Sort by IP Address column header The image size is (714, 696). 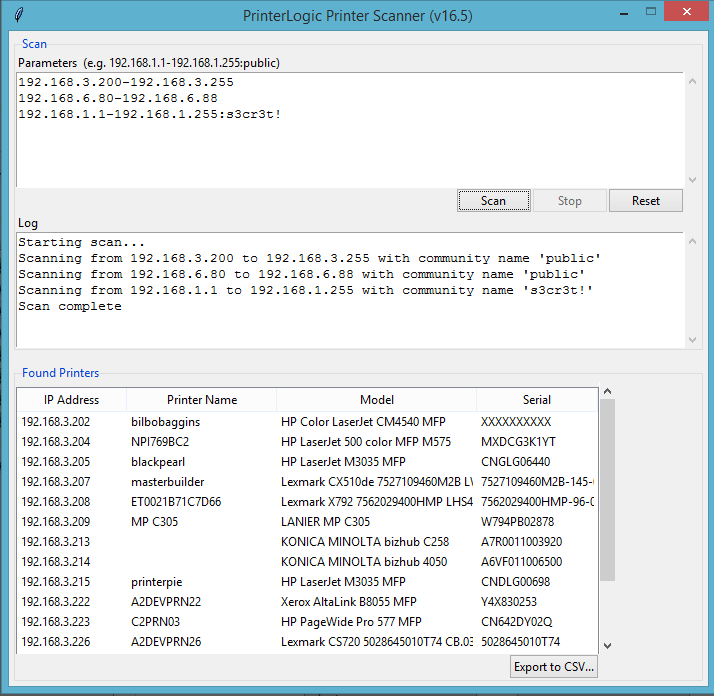click(x=71, y=399)
